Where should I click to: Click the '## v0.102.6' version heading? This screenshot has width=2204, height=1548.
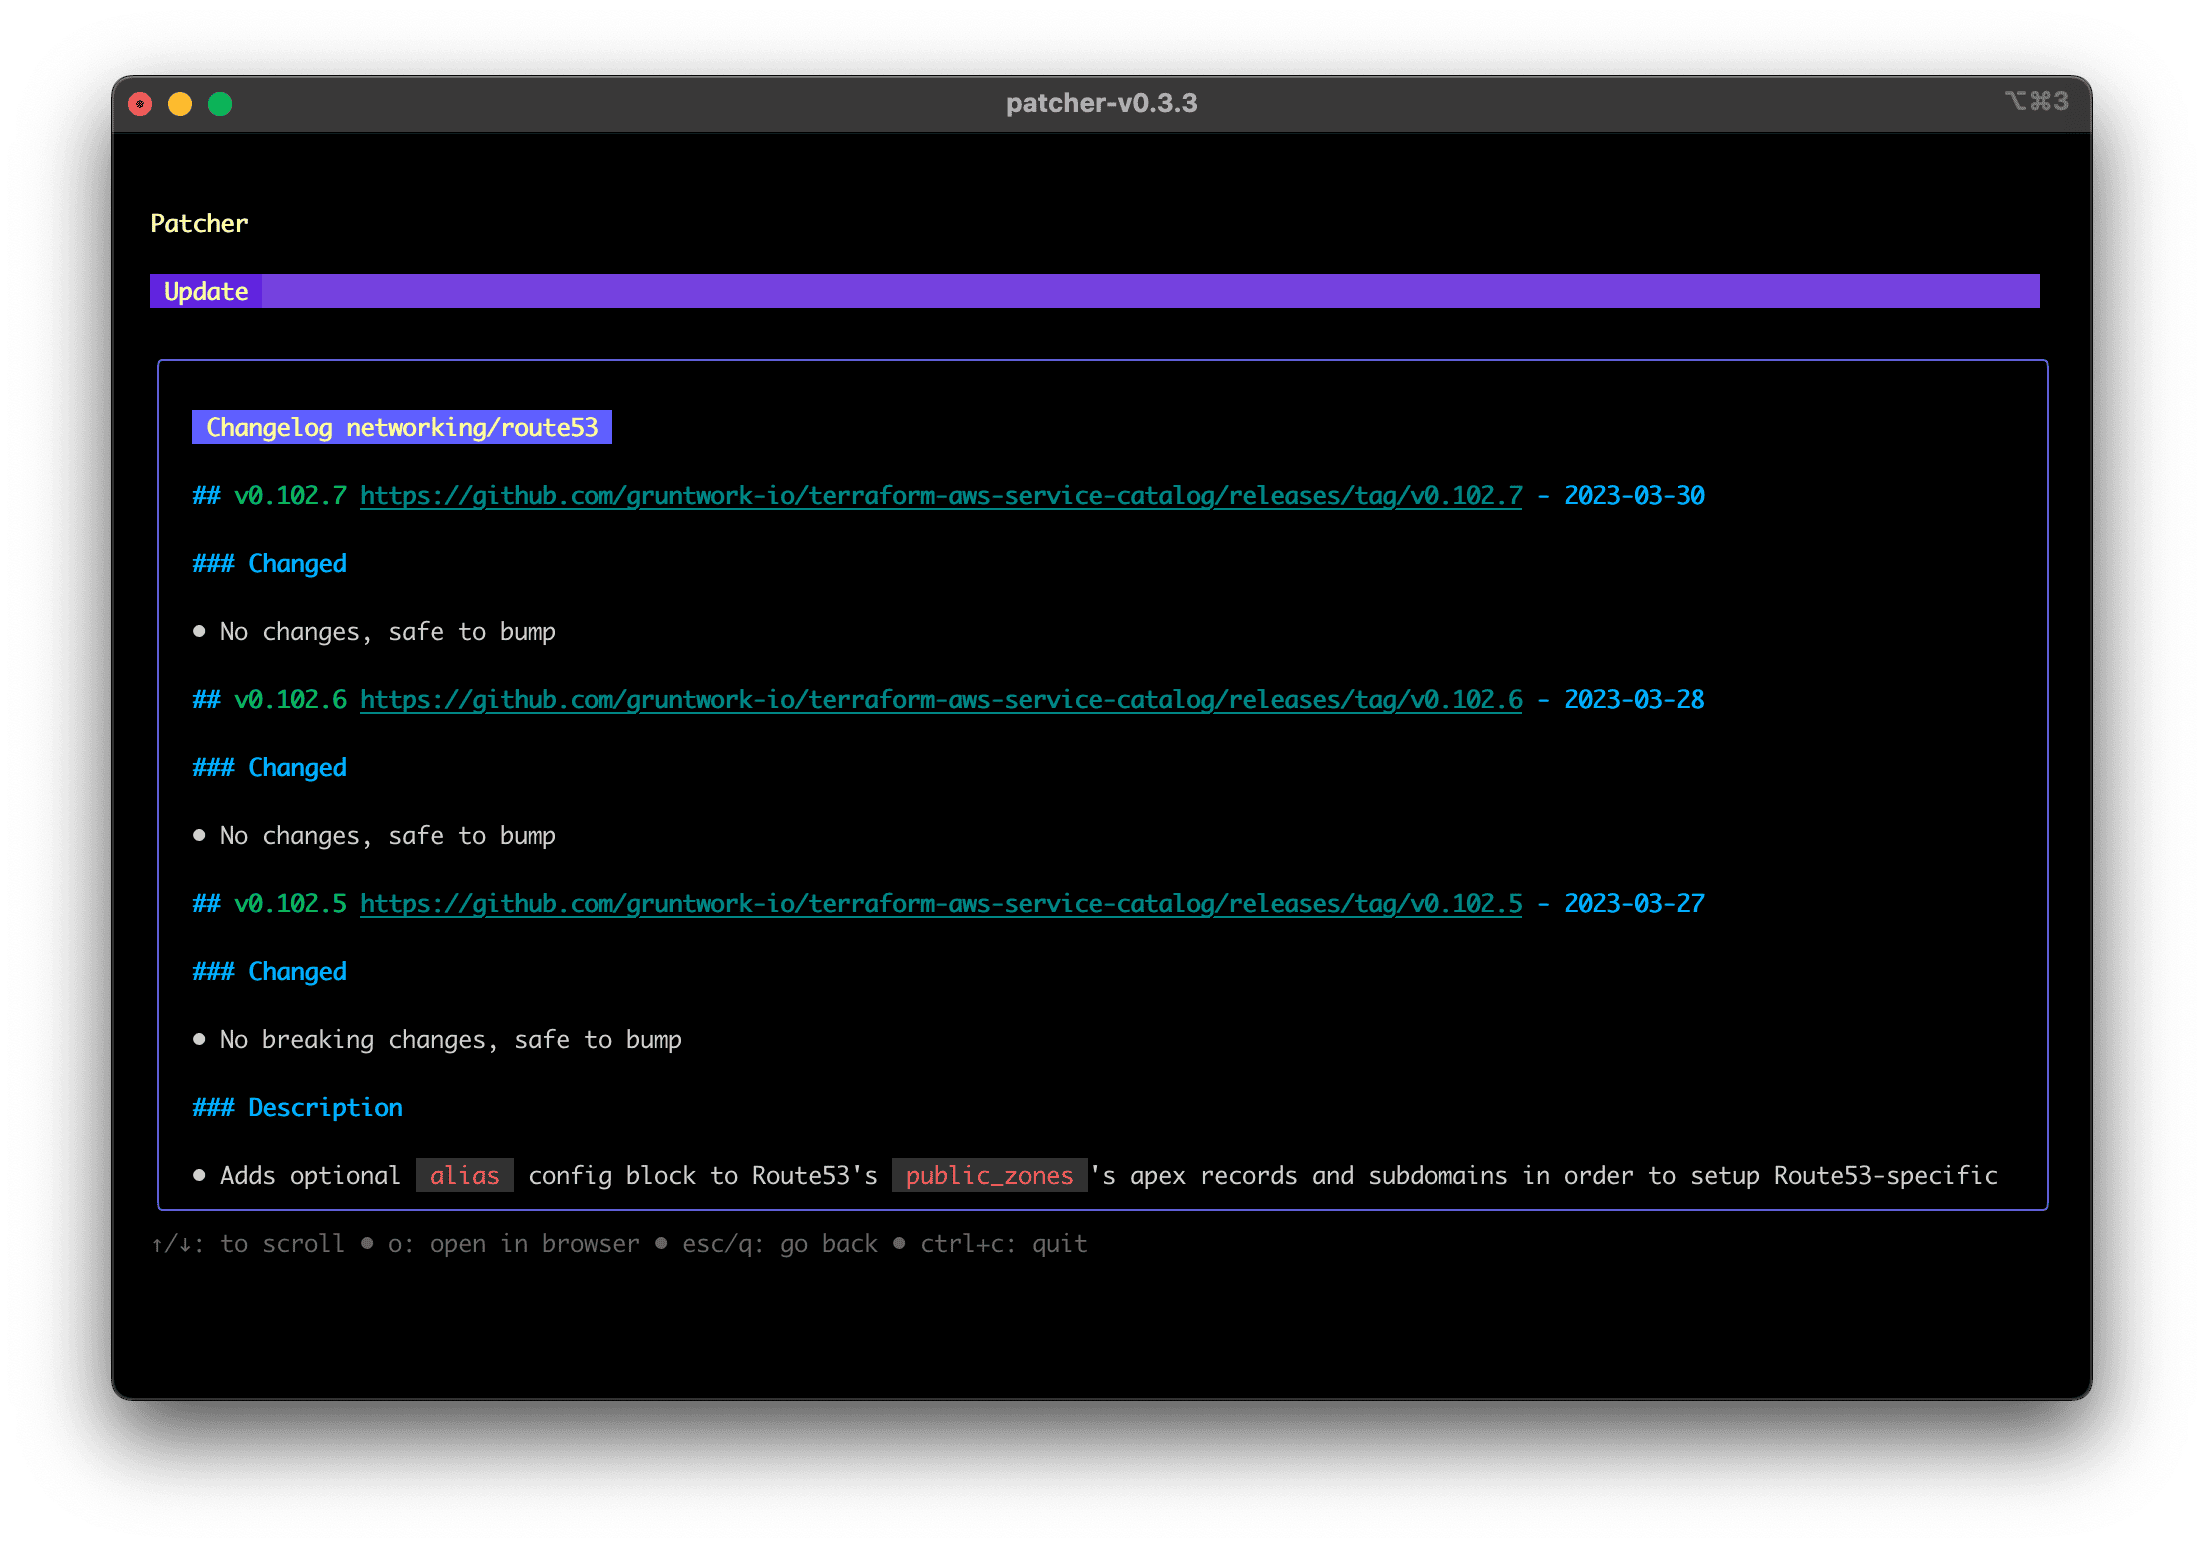point(270,700)
